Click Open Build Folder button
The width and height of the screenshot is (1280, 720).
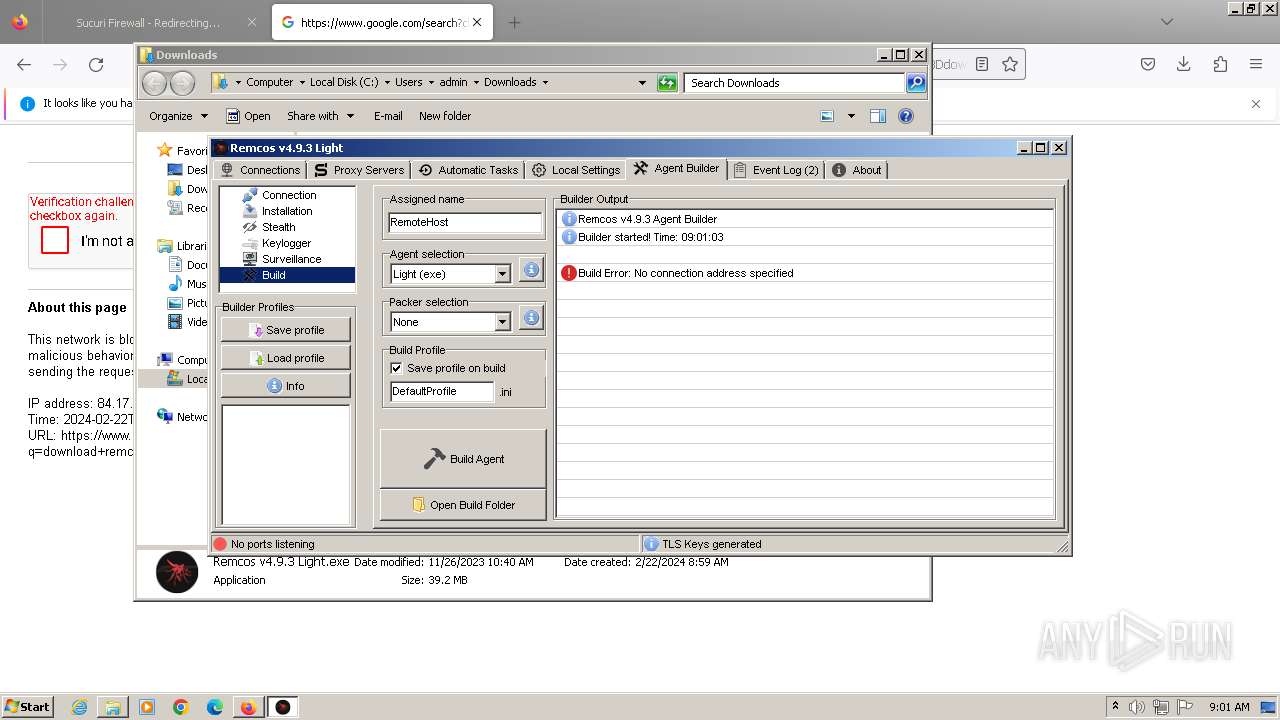point(463,505)
